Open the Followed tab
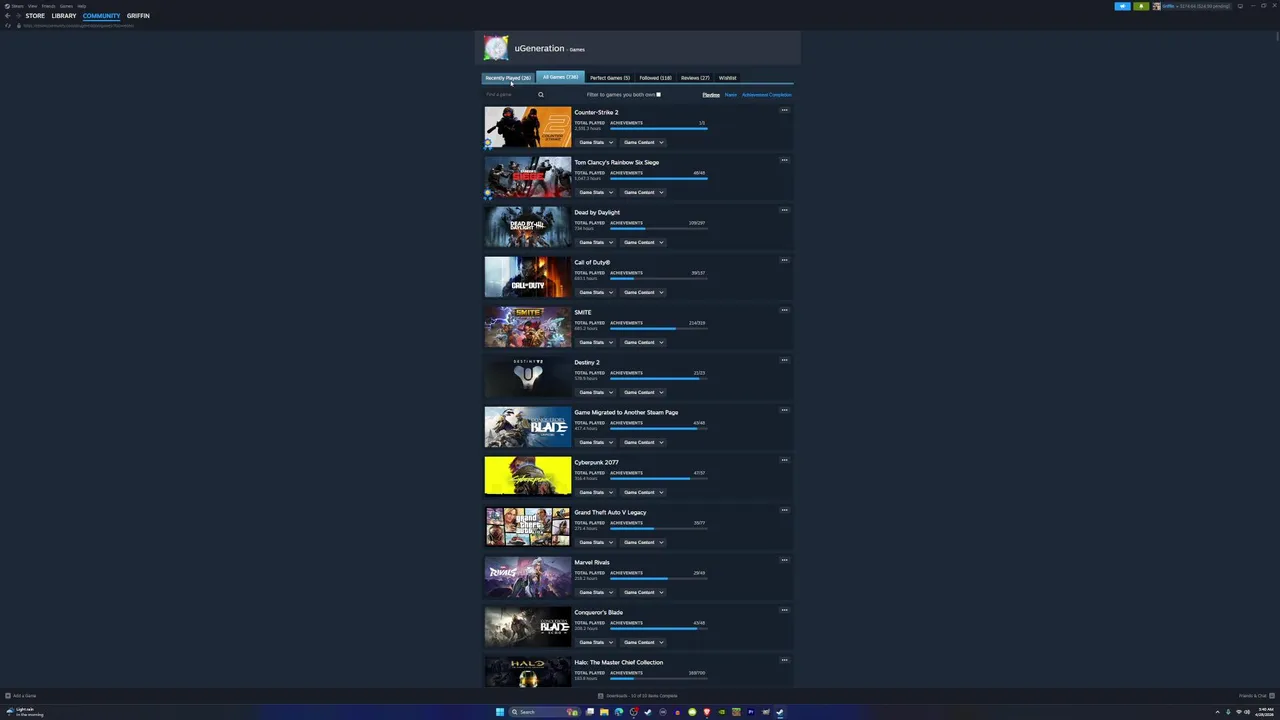This screenshot has width=1280, height=720. click(x=656, y=78)
